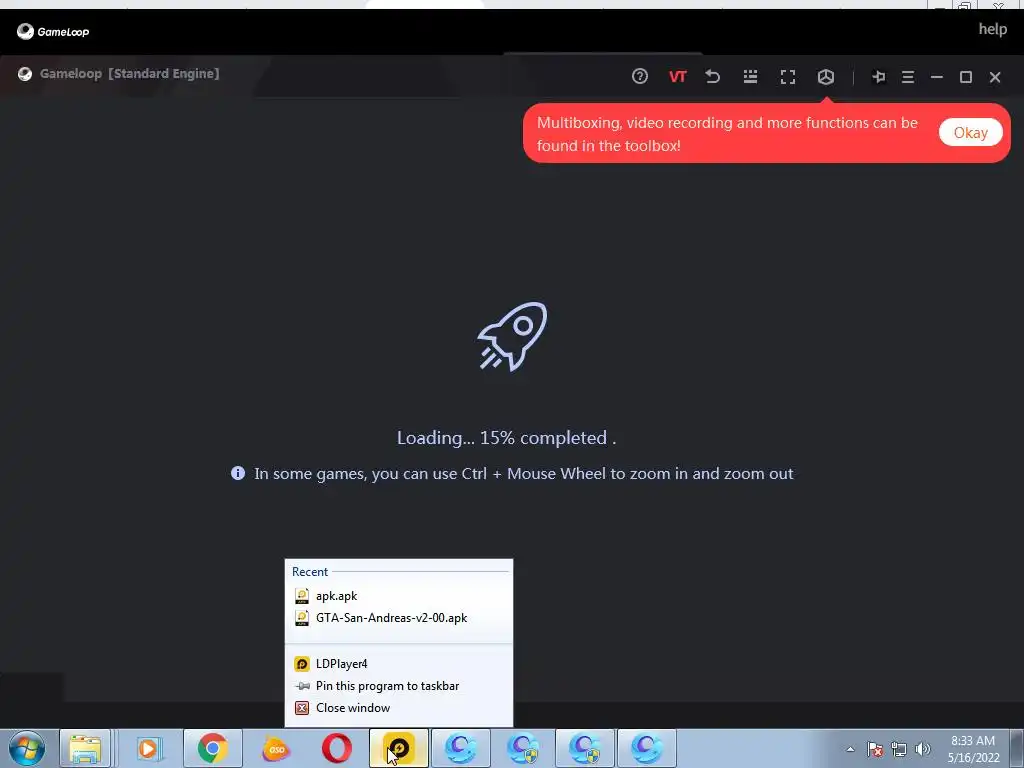The width and height of the screenshot is (1024, 768).
Task: Open recent file apk.apk
Action: (398, 596)
